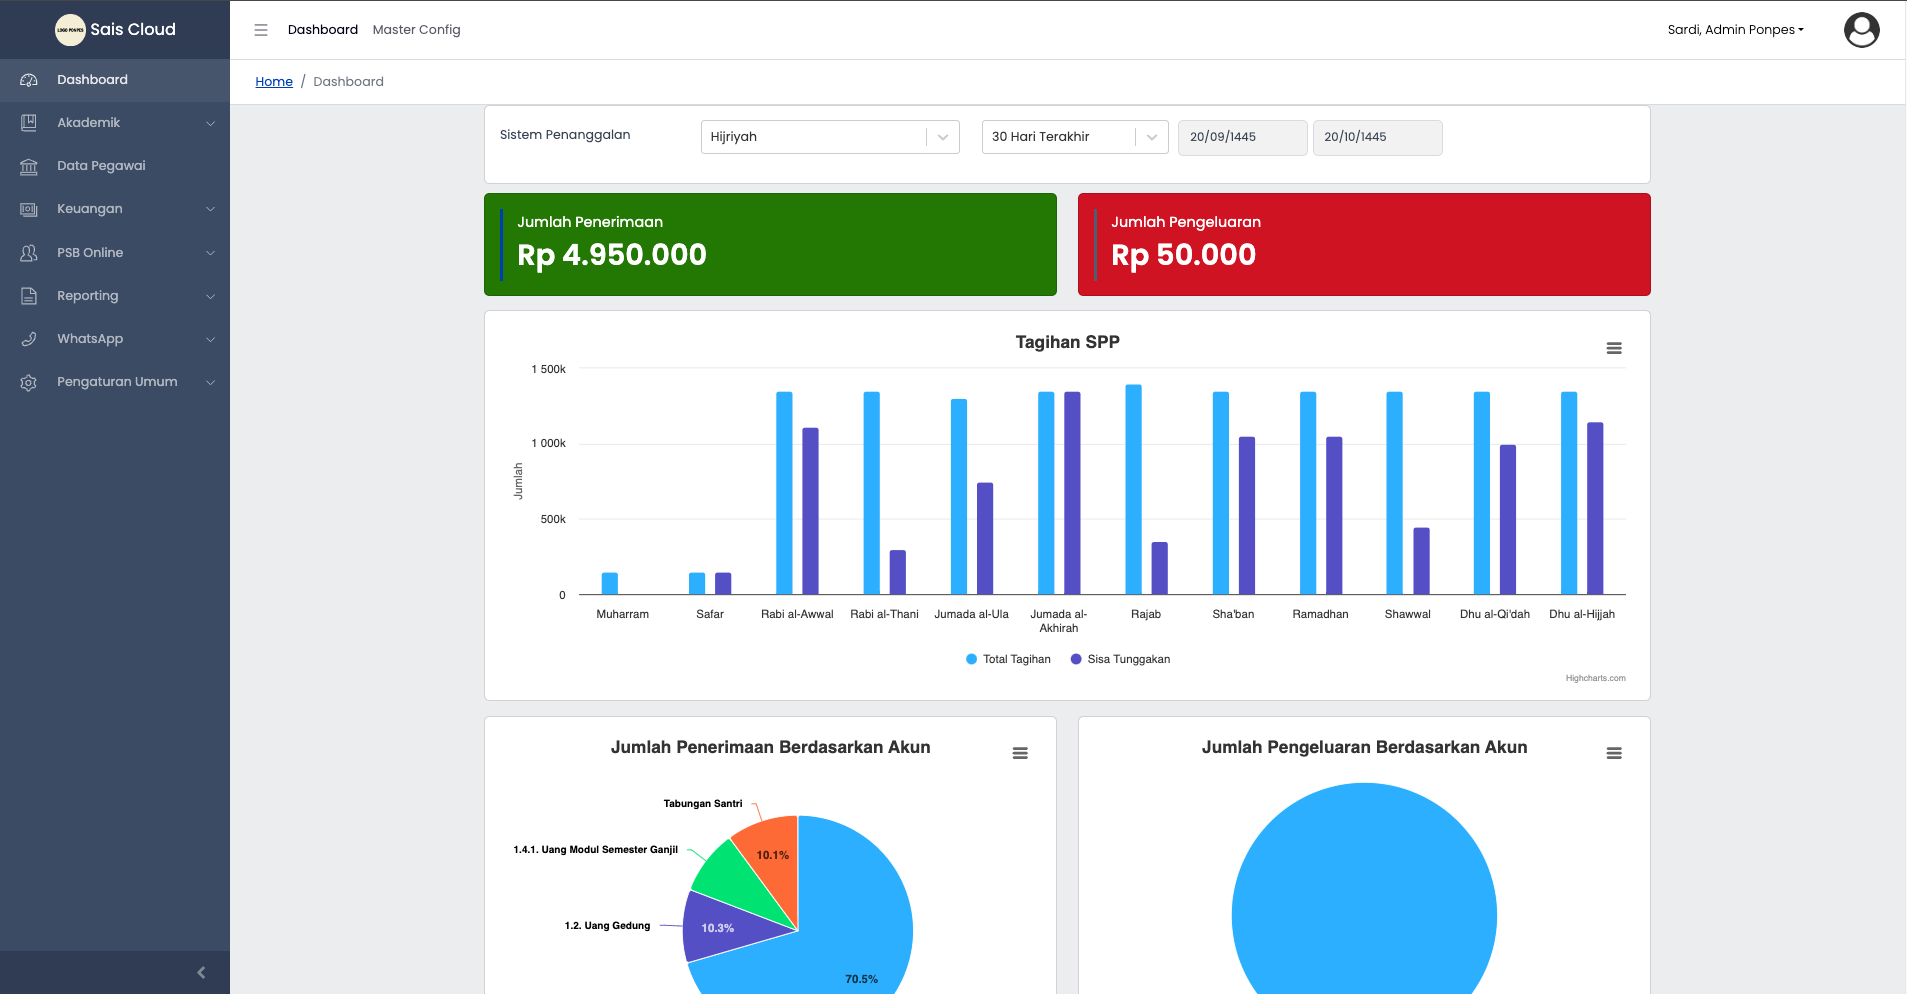The image size is (1907, 994).
Task: Click the WhatsApp phone icon
Action: [29, 339]
